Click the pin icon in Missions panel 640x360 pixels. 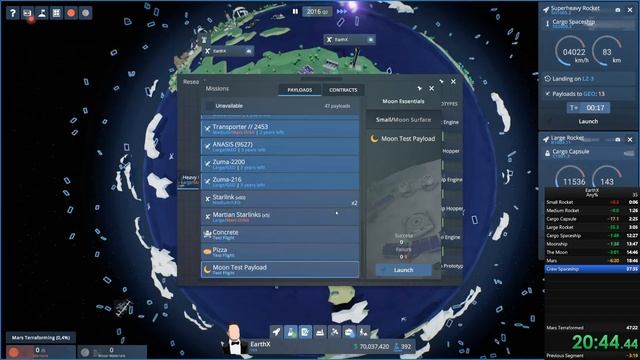[x=420, y=88]
